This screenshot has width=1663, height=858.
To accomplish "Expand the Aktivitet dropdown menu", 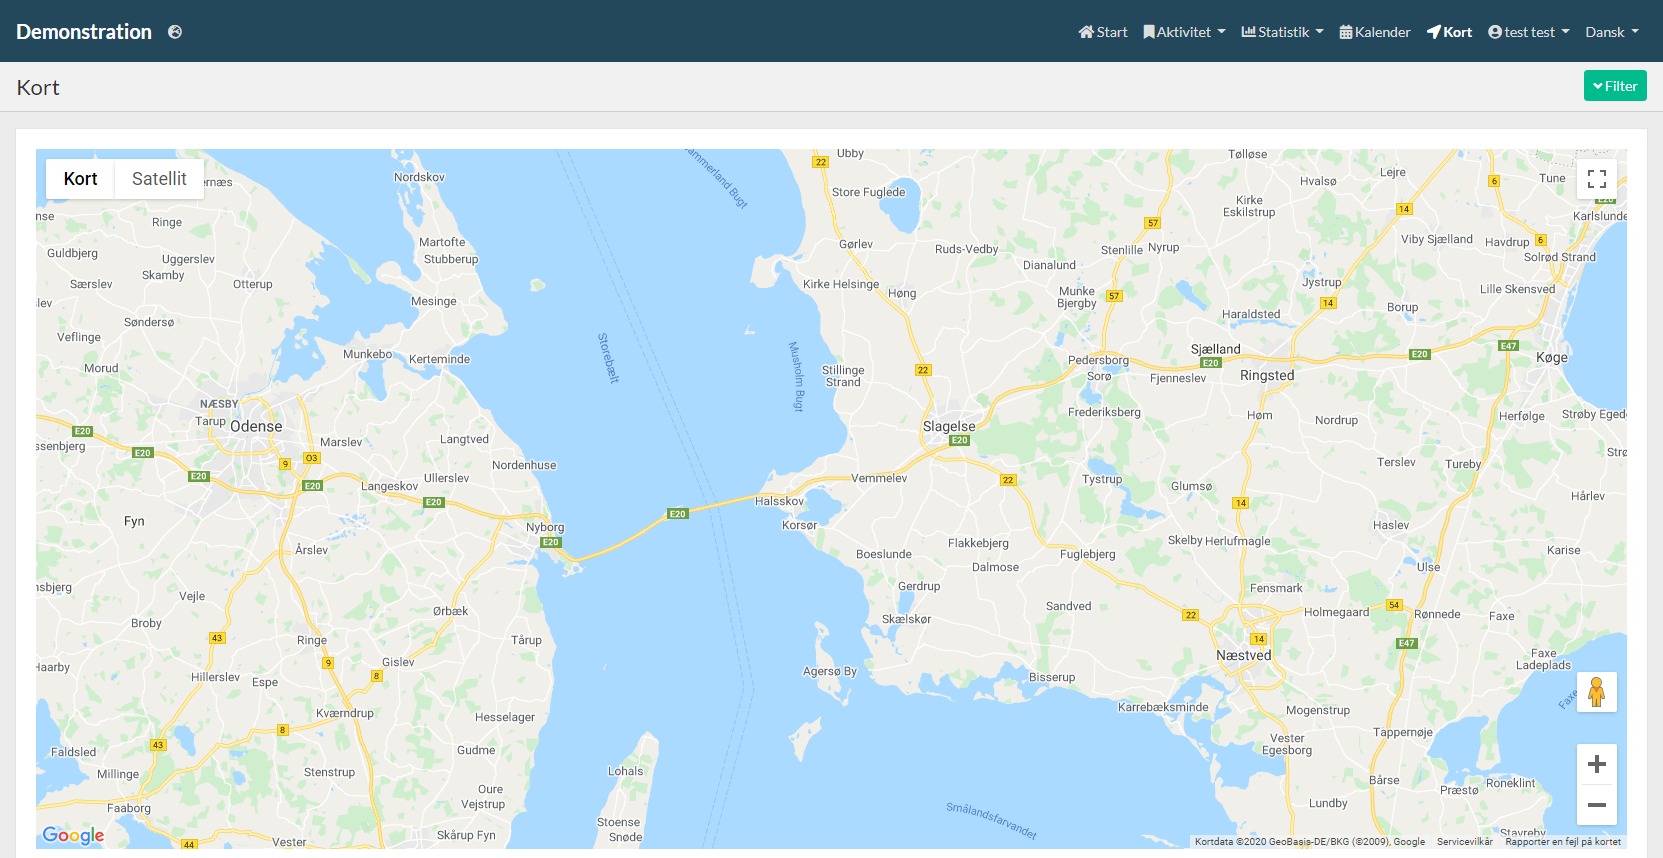I will [1184, 32].
